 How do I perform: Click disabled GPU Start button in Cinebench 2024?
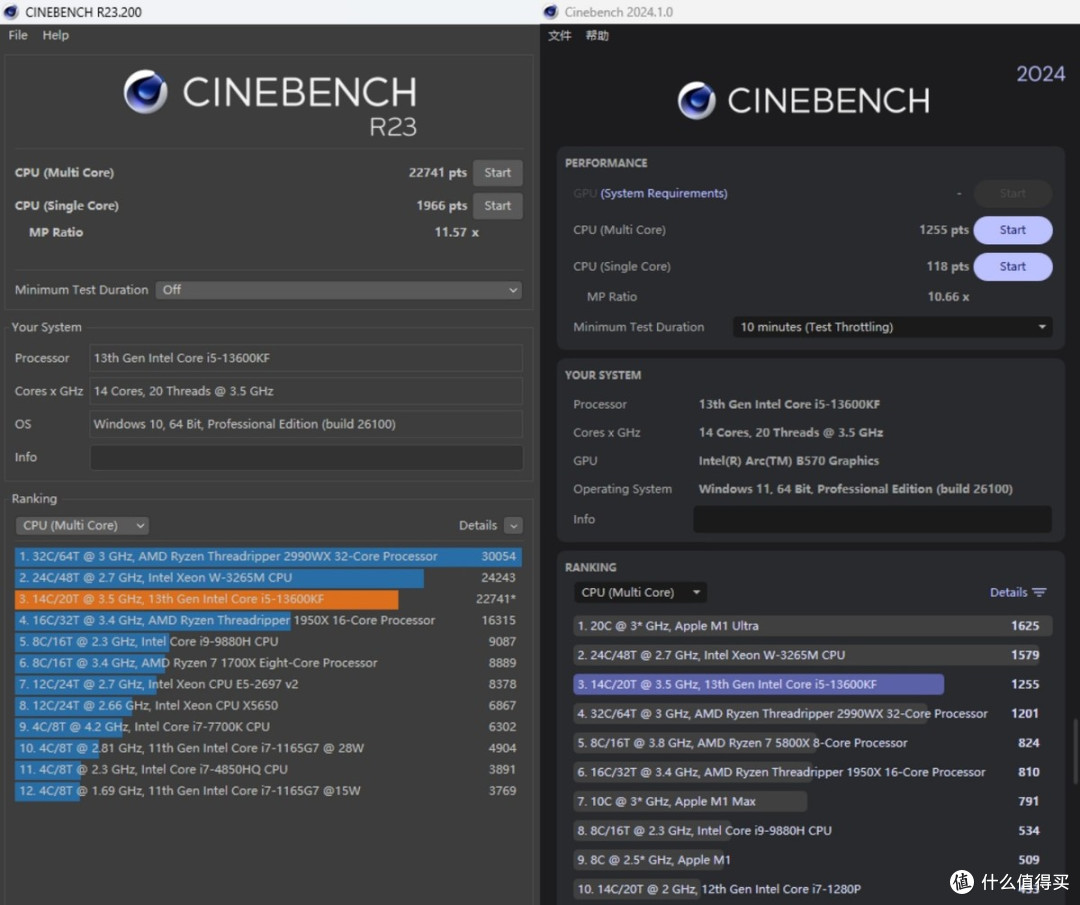[x=1012, y=194]
